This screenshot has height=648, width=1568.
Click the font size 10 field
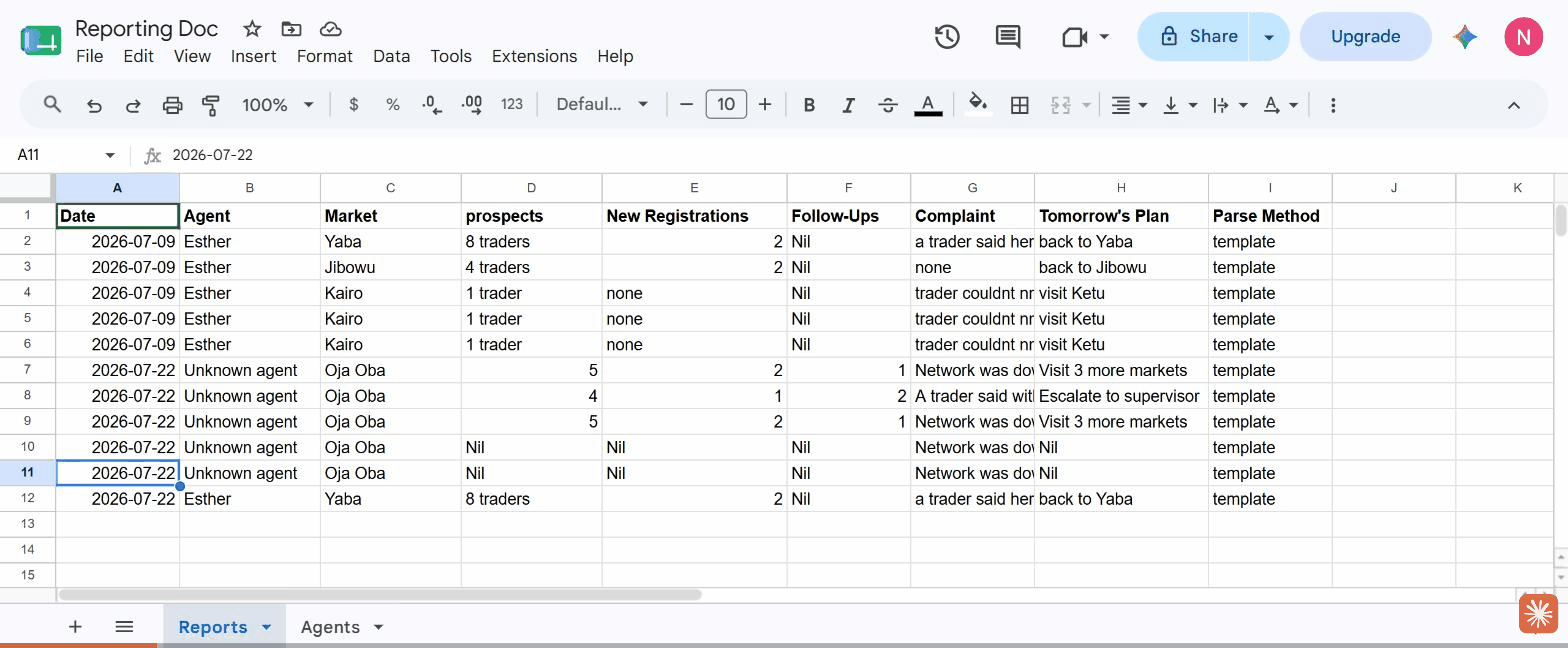pyautogui.click(x=726, y=104)
